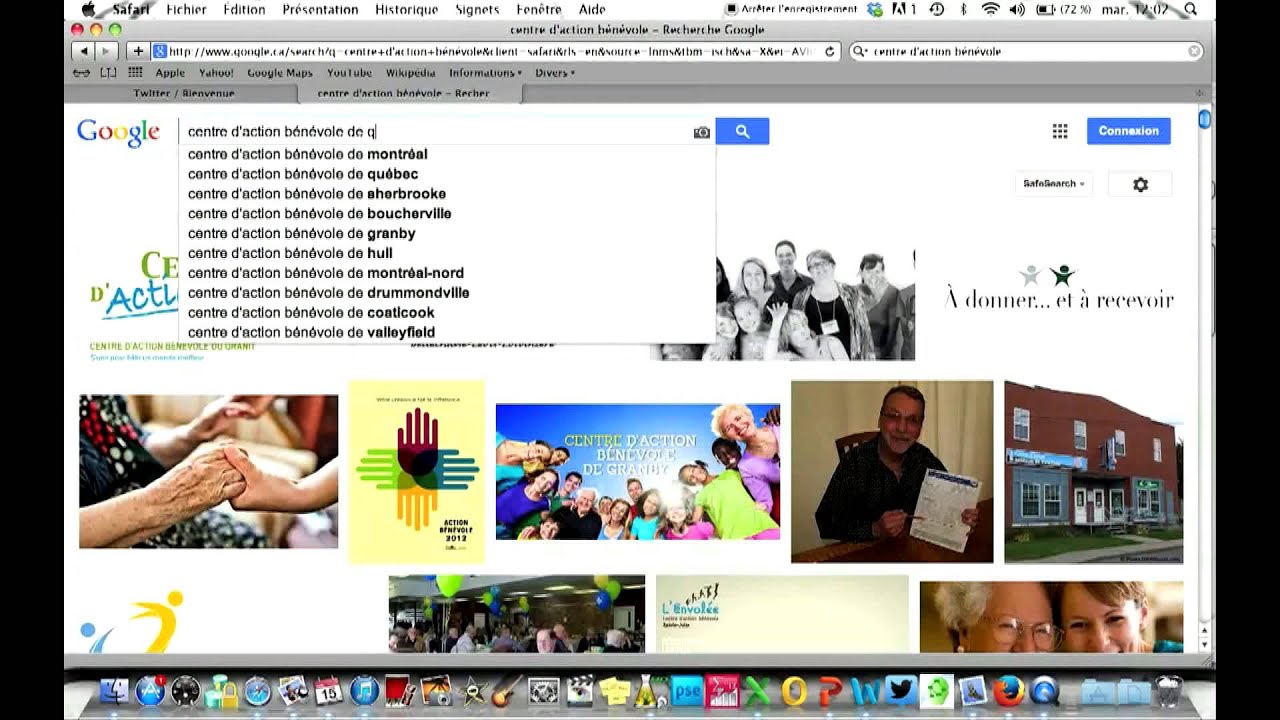Image resolution: width=1280 pixels, height=720 pixels.
Task: Open the Historique menu
Action: (406, 9)
